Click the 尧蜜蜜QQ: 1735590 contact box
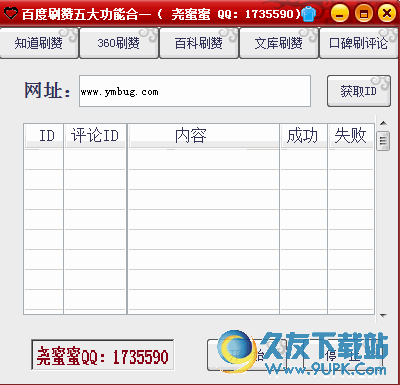The width and height of the screenshot is (400, 385). click(103, 355)
